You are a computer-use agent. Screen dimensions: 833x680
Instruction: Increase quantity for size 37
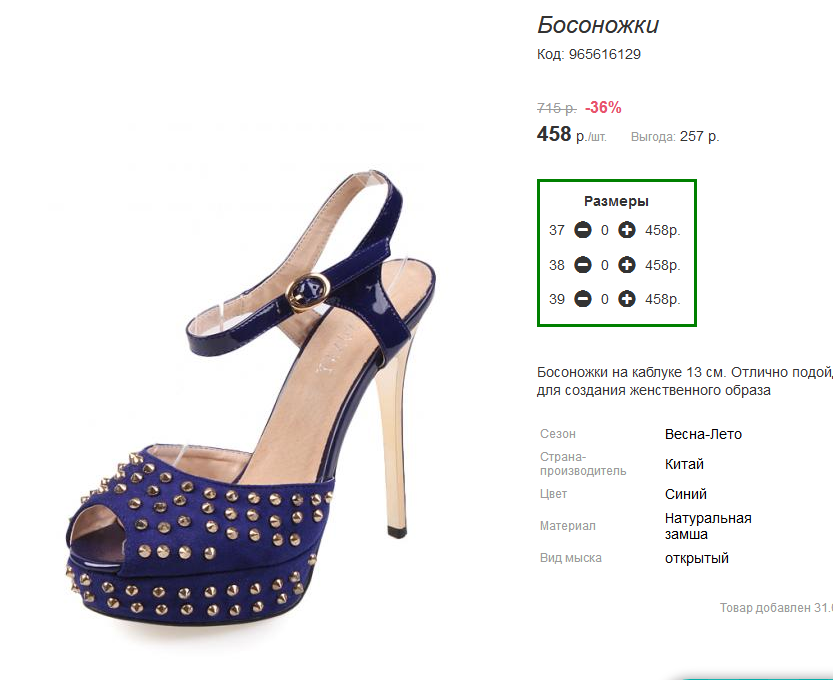tap(627, 230)
